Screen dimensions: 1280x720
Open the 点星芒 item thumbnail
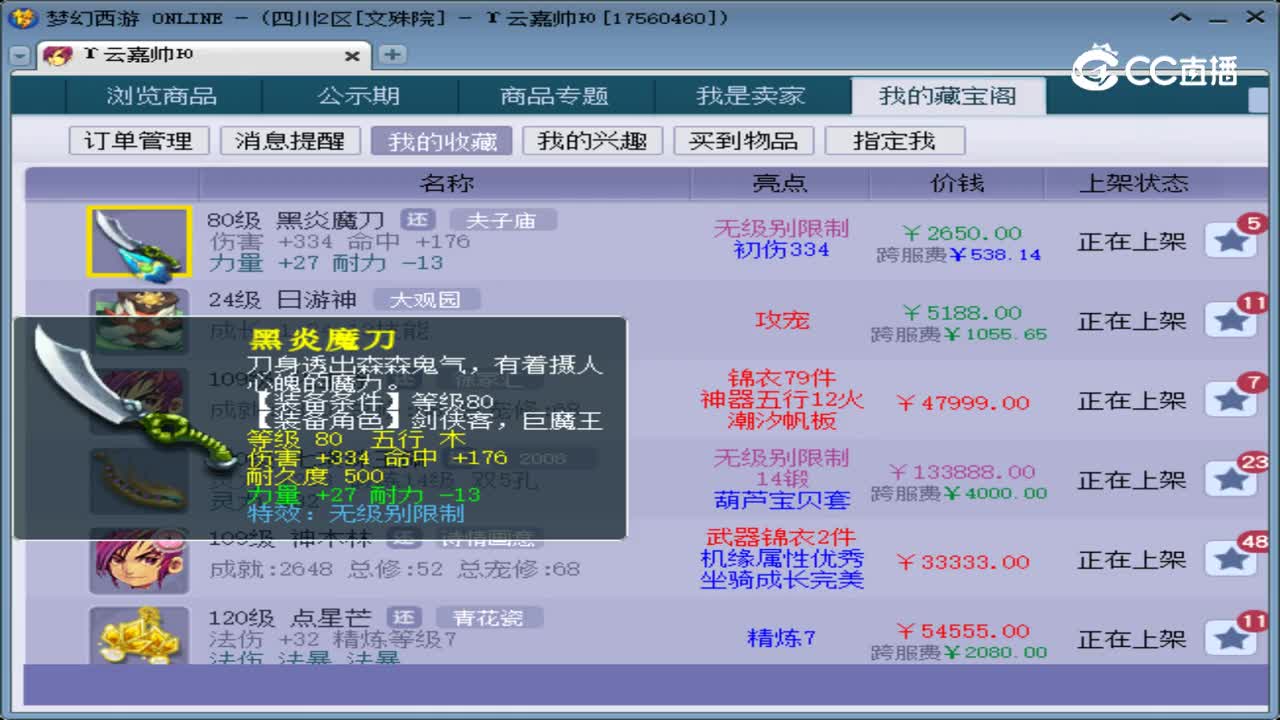click(x=138, y=635)
